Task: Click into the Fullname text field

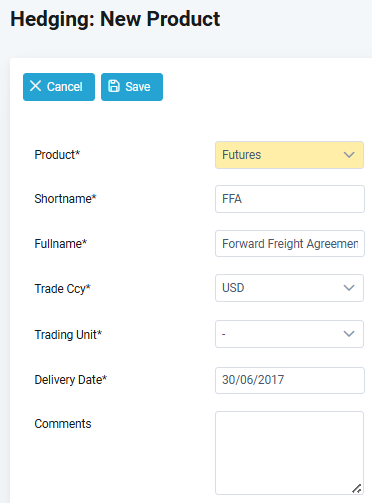Action: [290, 244]
